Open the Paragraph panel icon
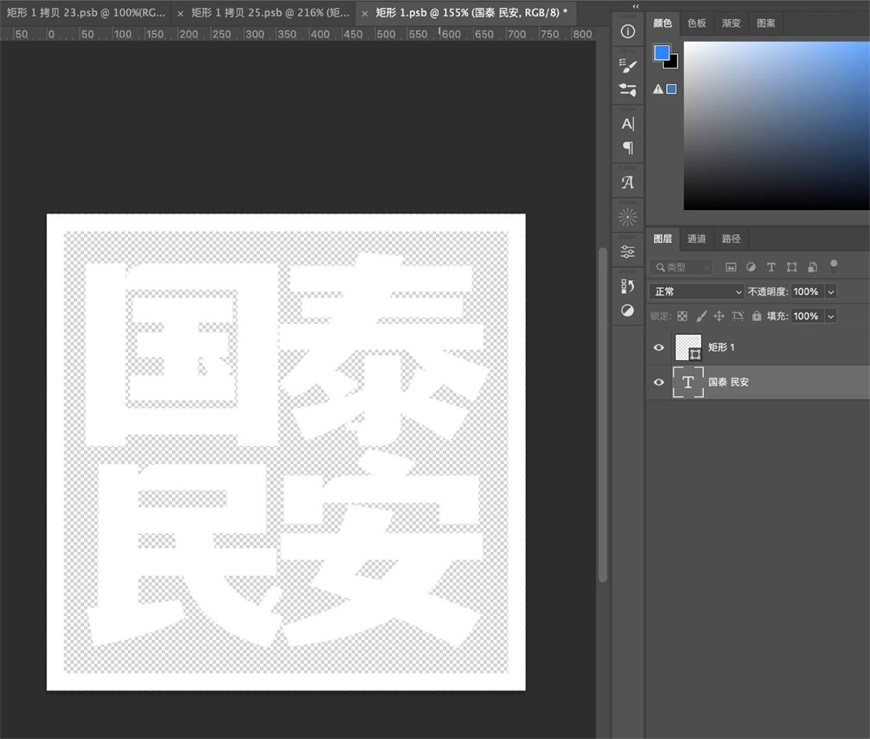 [x=628, y=148]
